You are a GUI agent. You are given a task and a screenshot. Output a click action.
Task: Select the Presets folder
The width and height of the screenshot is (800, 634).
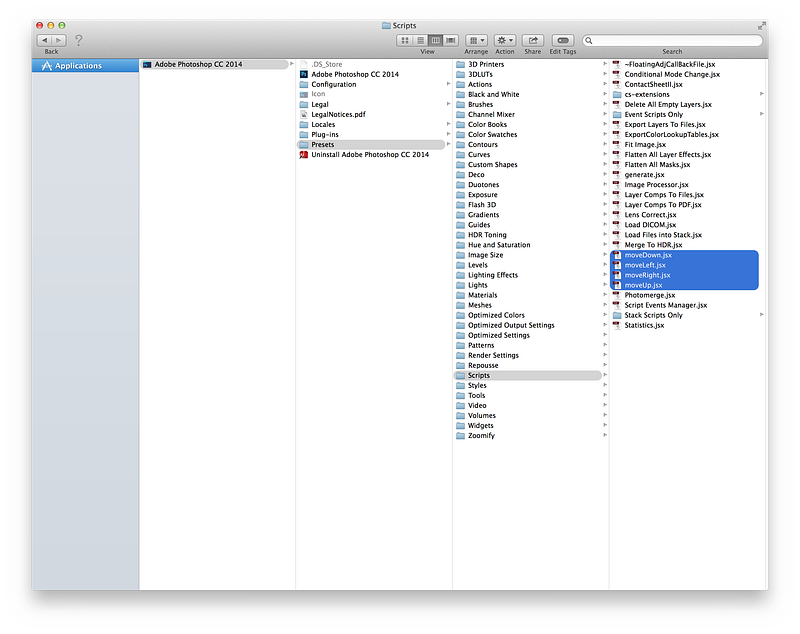371,145
